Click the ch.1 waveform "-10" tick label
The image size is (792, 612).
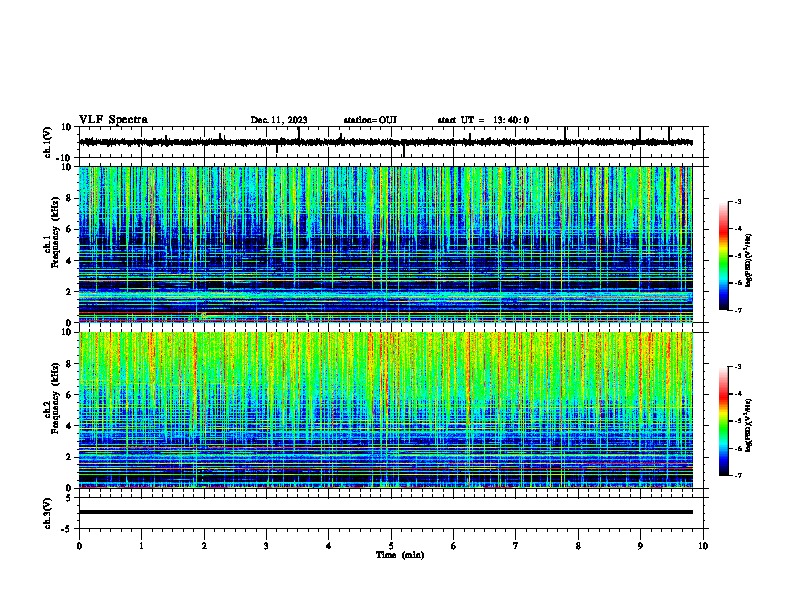pyautogui.click(x=65, y=158)
